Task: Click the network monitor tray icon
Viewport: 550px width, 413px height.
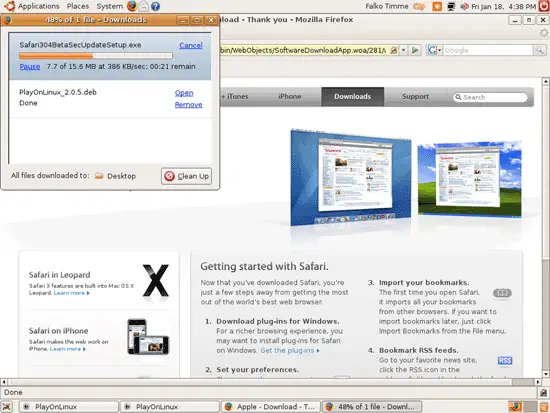Action: pos(451,6)
